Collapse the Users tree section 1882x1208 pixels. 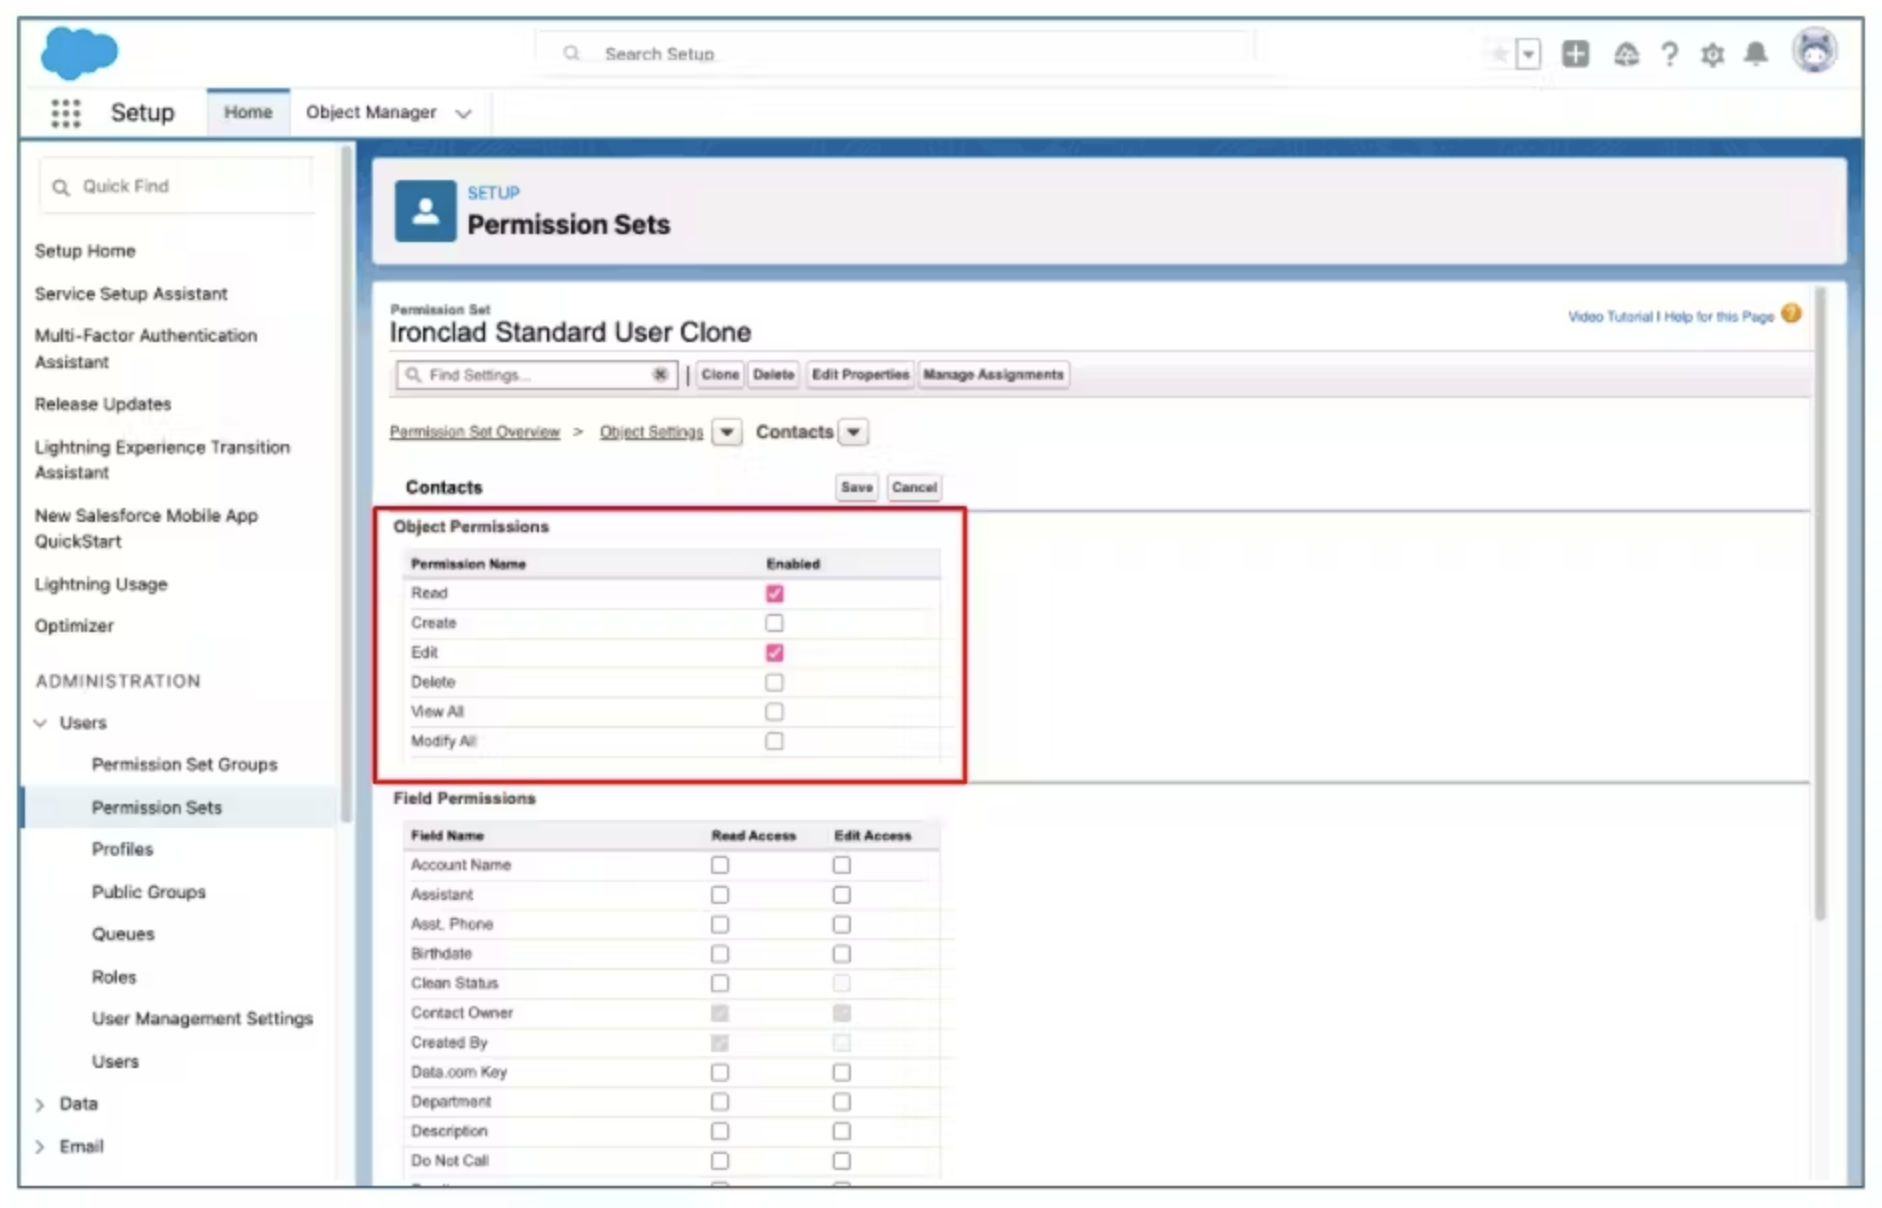[x=40, y=722]
